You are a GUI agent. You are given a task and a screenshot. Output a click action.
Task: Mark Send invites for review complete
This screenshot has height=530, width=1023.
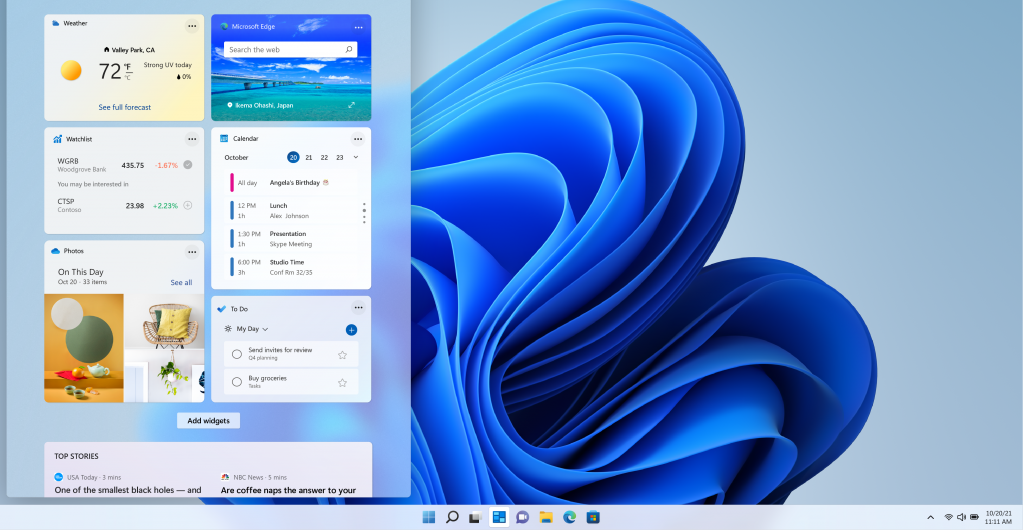(237, 354)
